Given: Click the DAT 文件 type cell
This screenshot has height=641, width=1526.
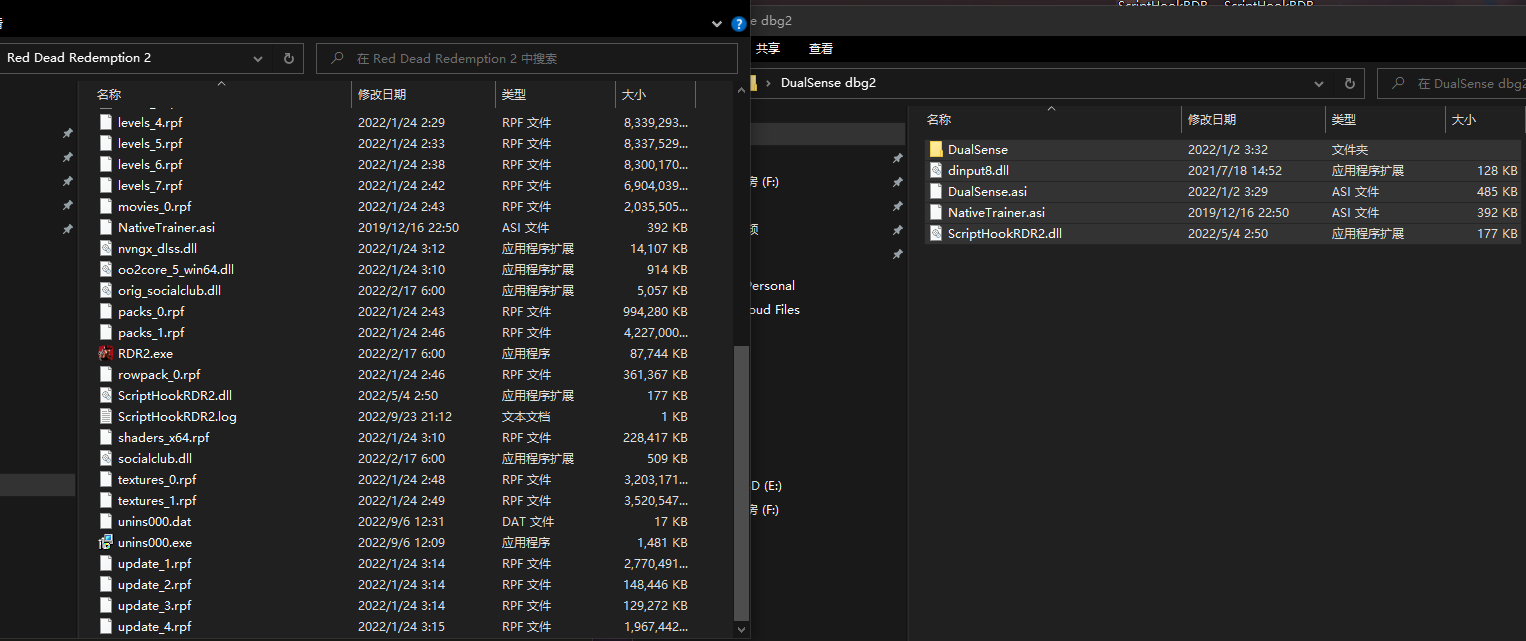Looking at the screenshot, I should coord(528,521).
